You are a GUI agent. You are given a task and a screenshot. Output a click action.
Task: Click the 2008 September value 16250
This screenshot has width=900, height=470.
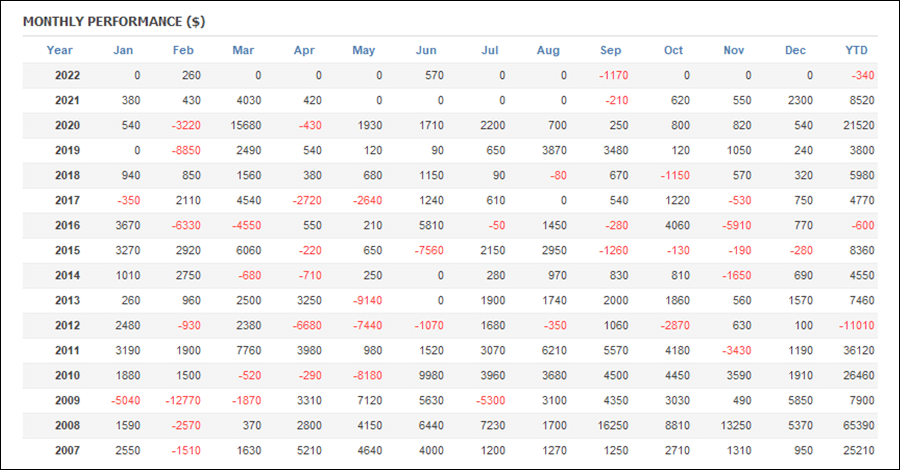[x=613, y=425]
